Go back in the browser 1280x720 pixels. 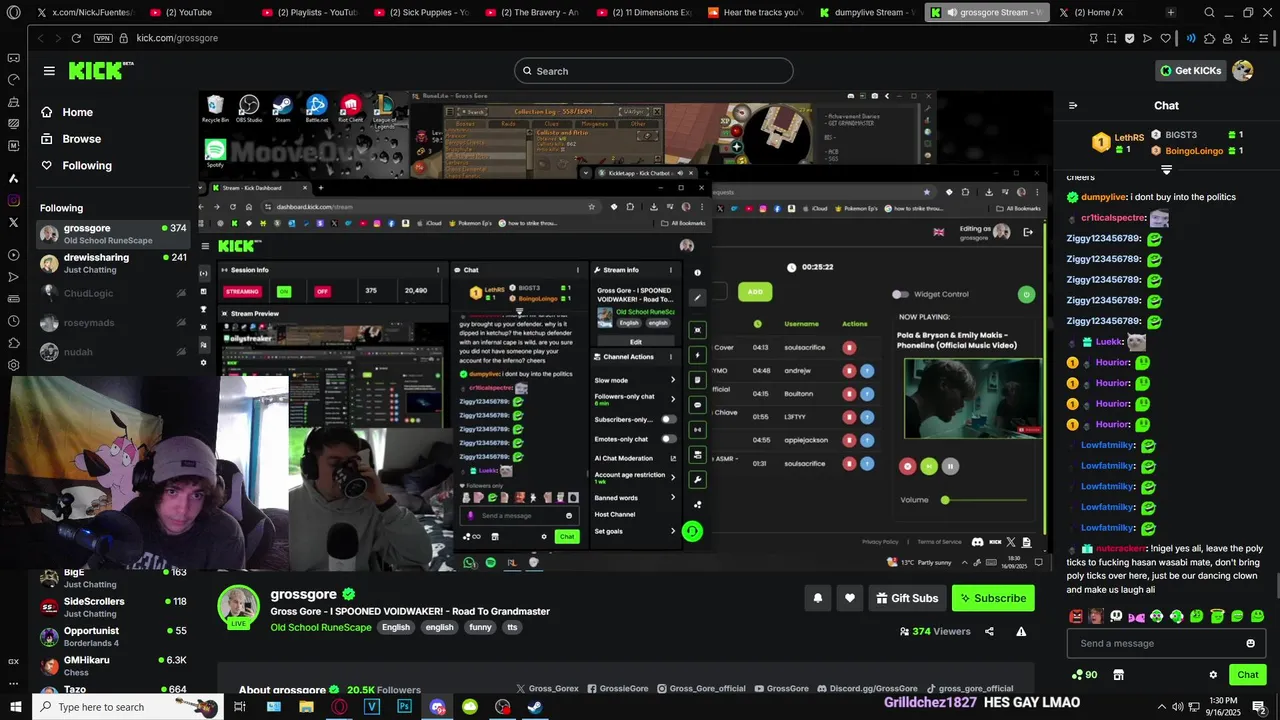[40, 38]
